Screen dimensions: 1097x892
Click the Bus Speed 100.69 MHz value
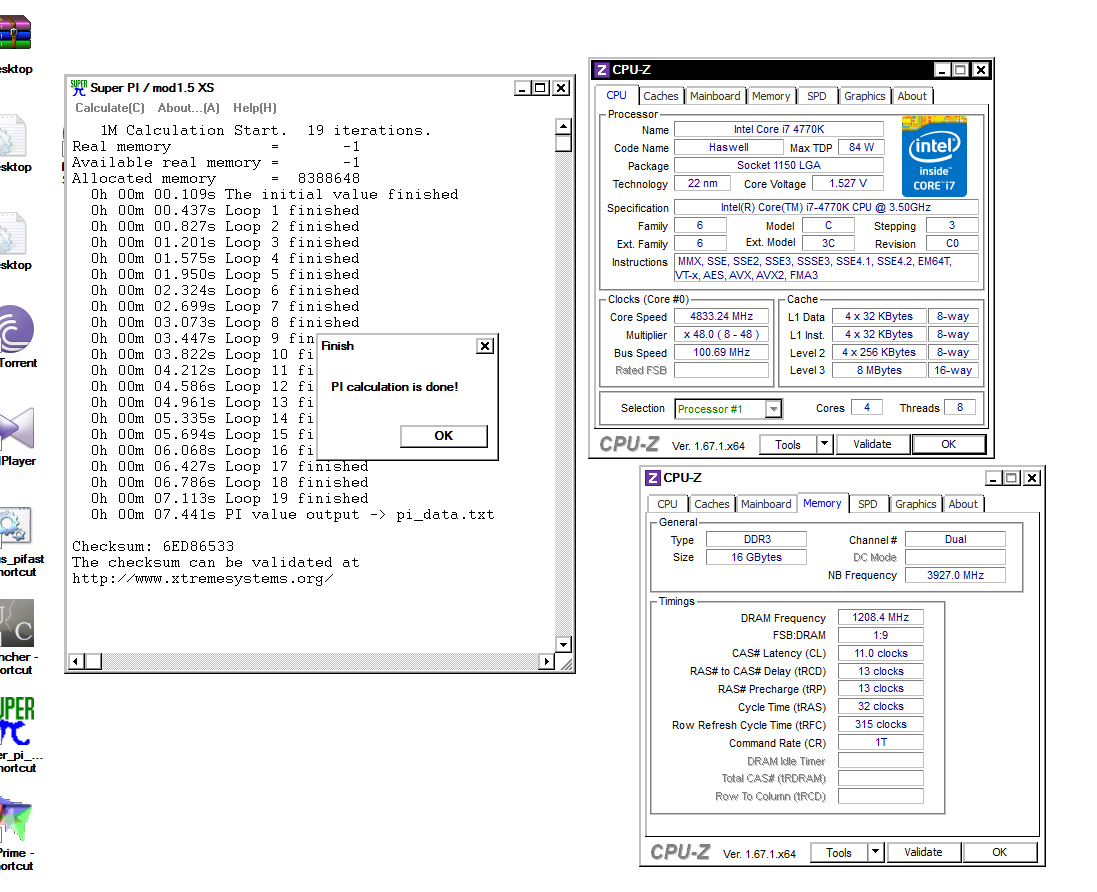721,353
